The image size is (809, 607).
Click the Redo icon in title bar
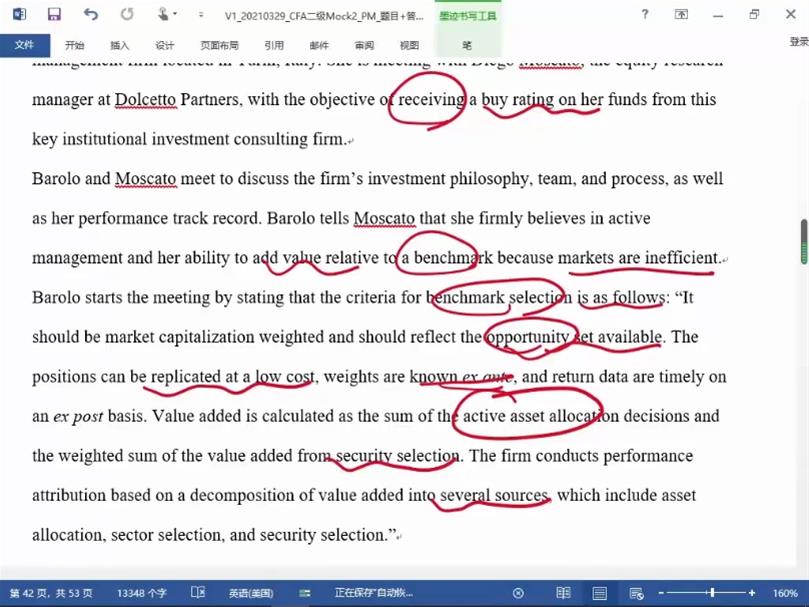pyautogui.click(x=127, y=15)
